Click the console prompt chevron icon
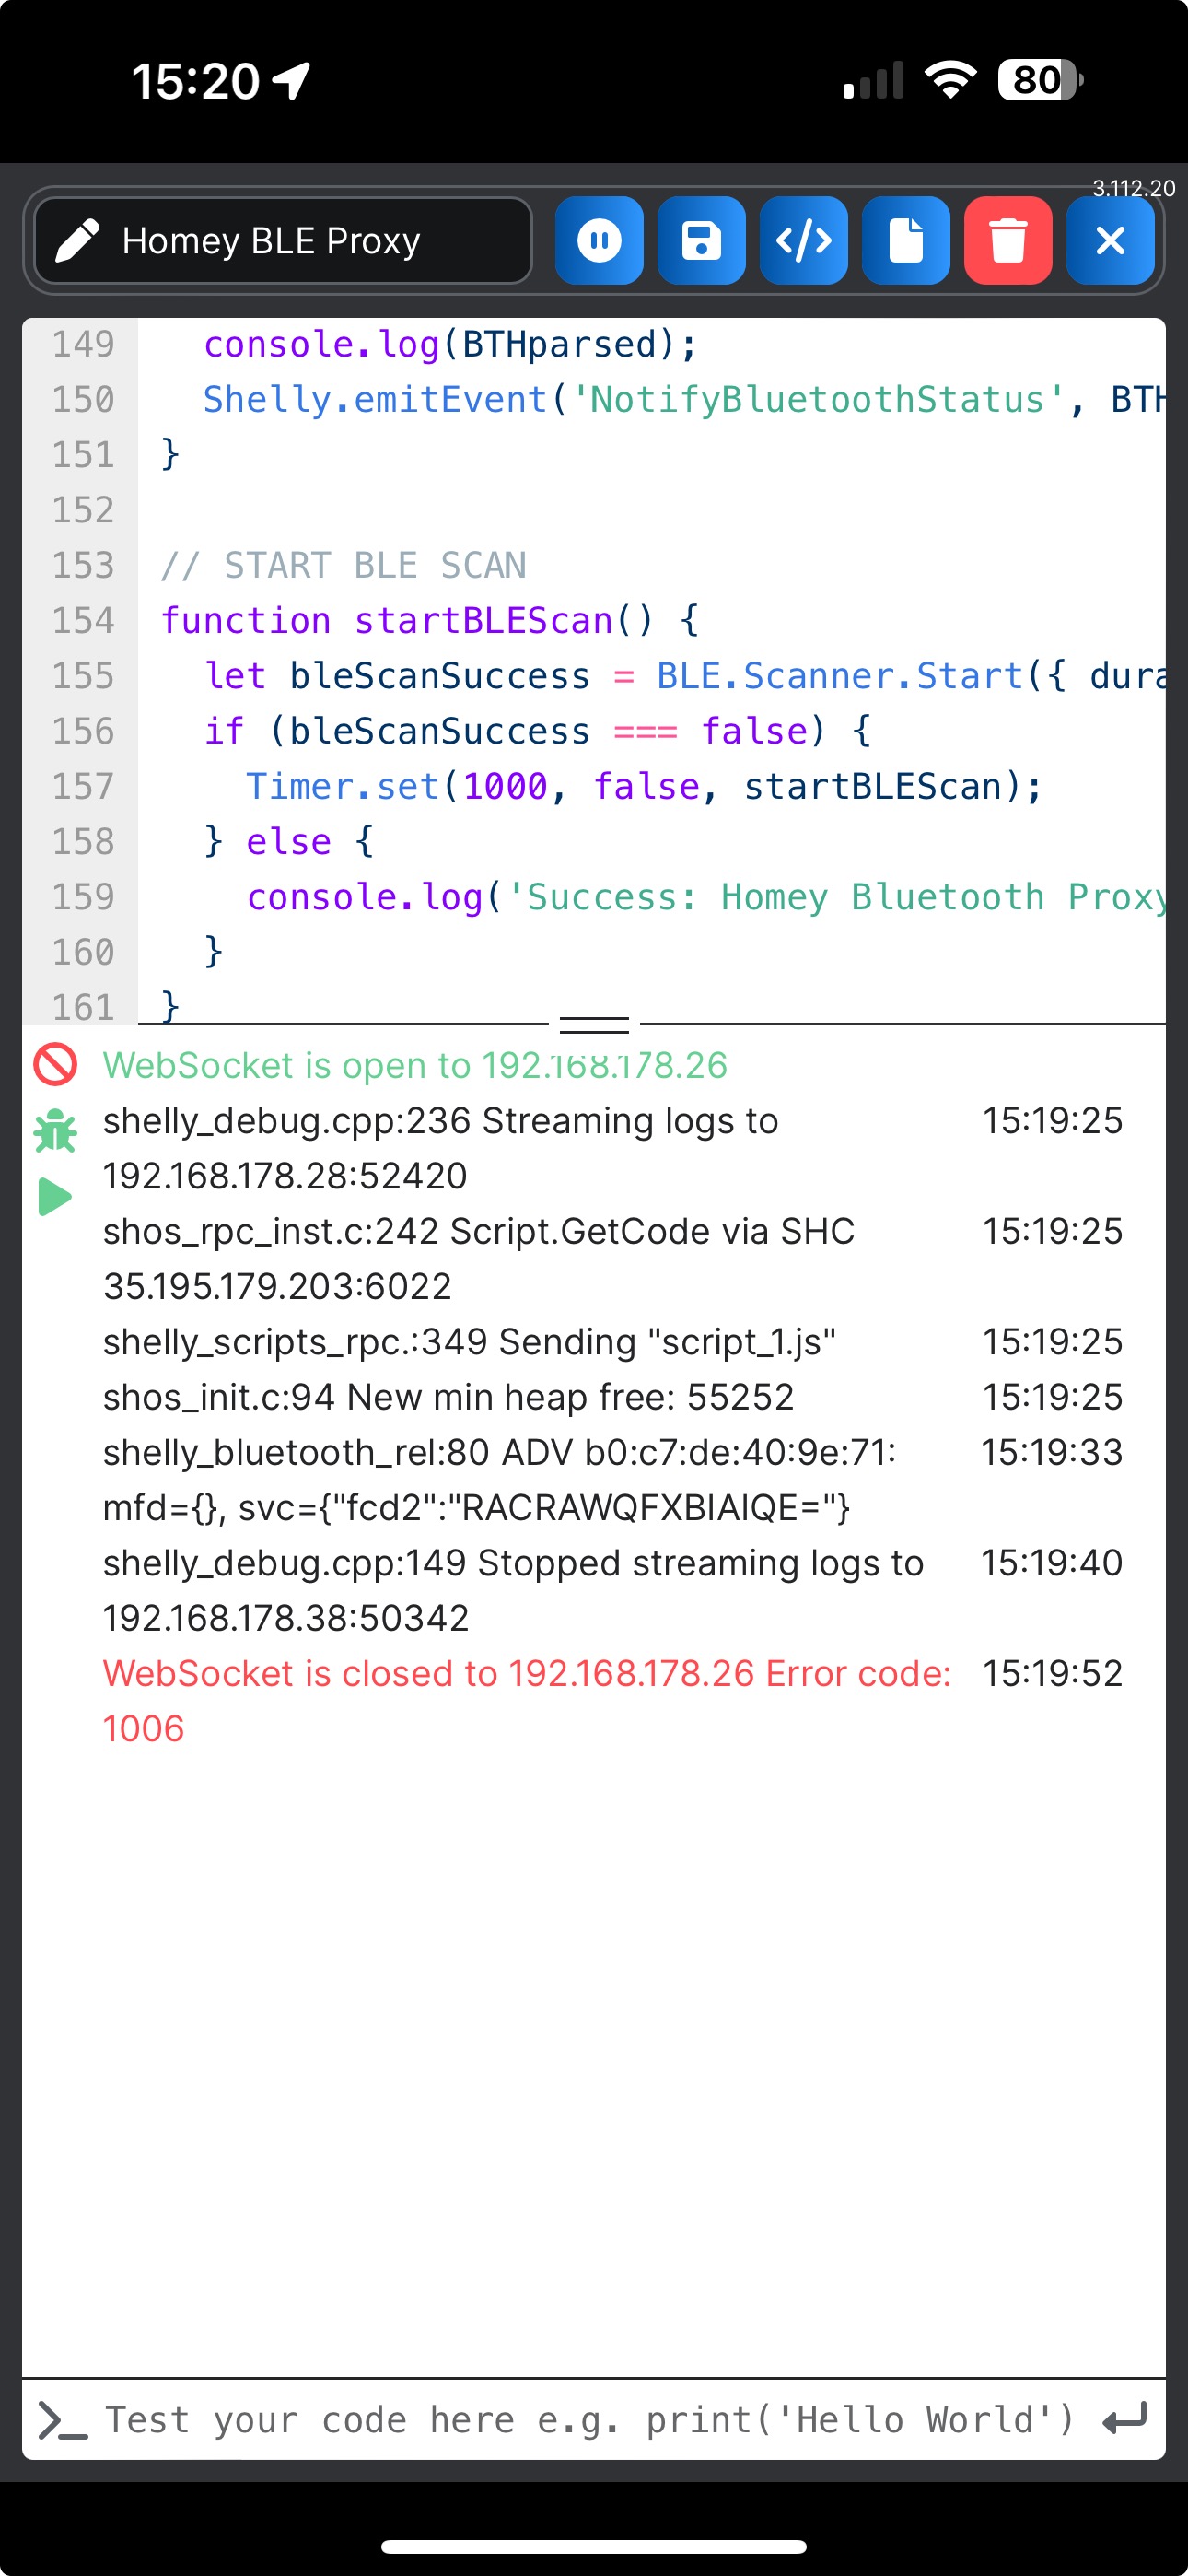Image resolution: width=1188 pixels, height=2576 pixels. [x=62, y=2420]
